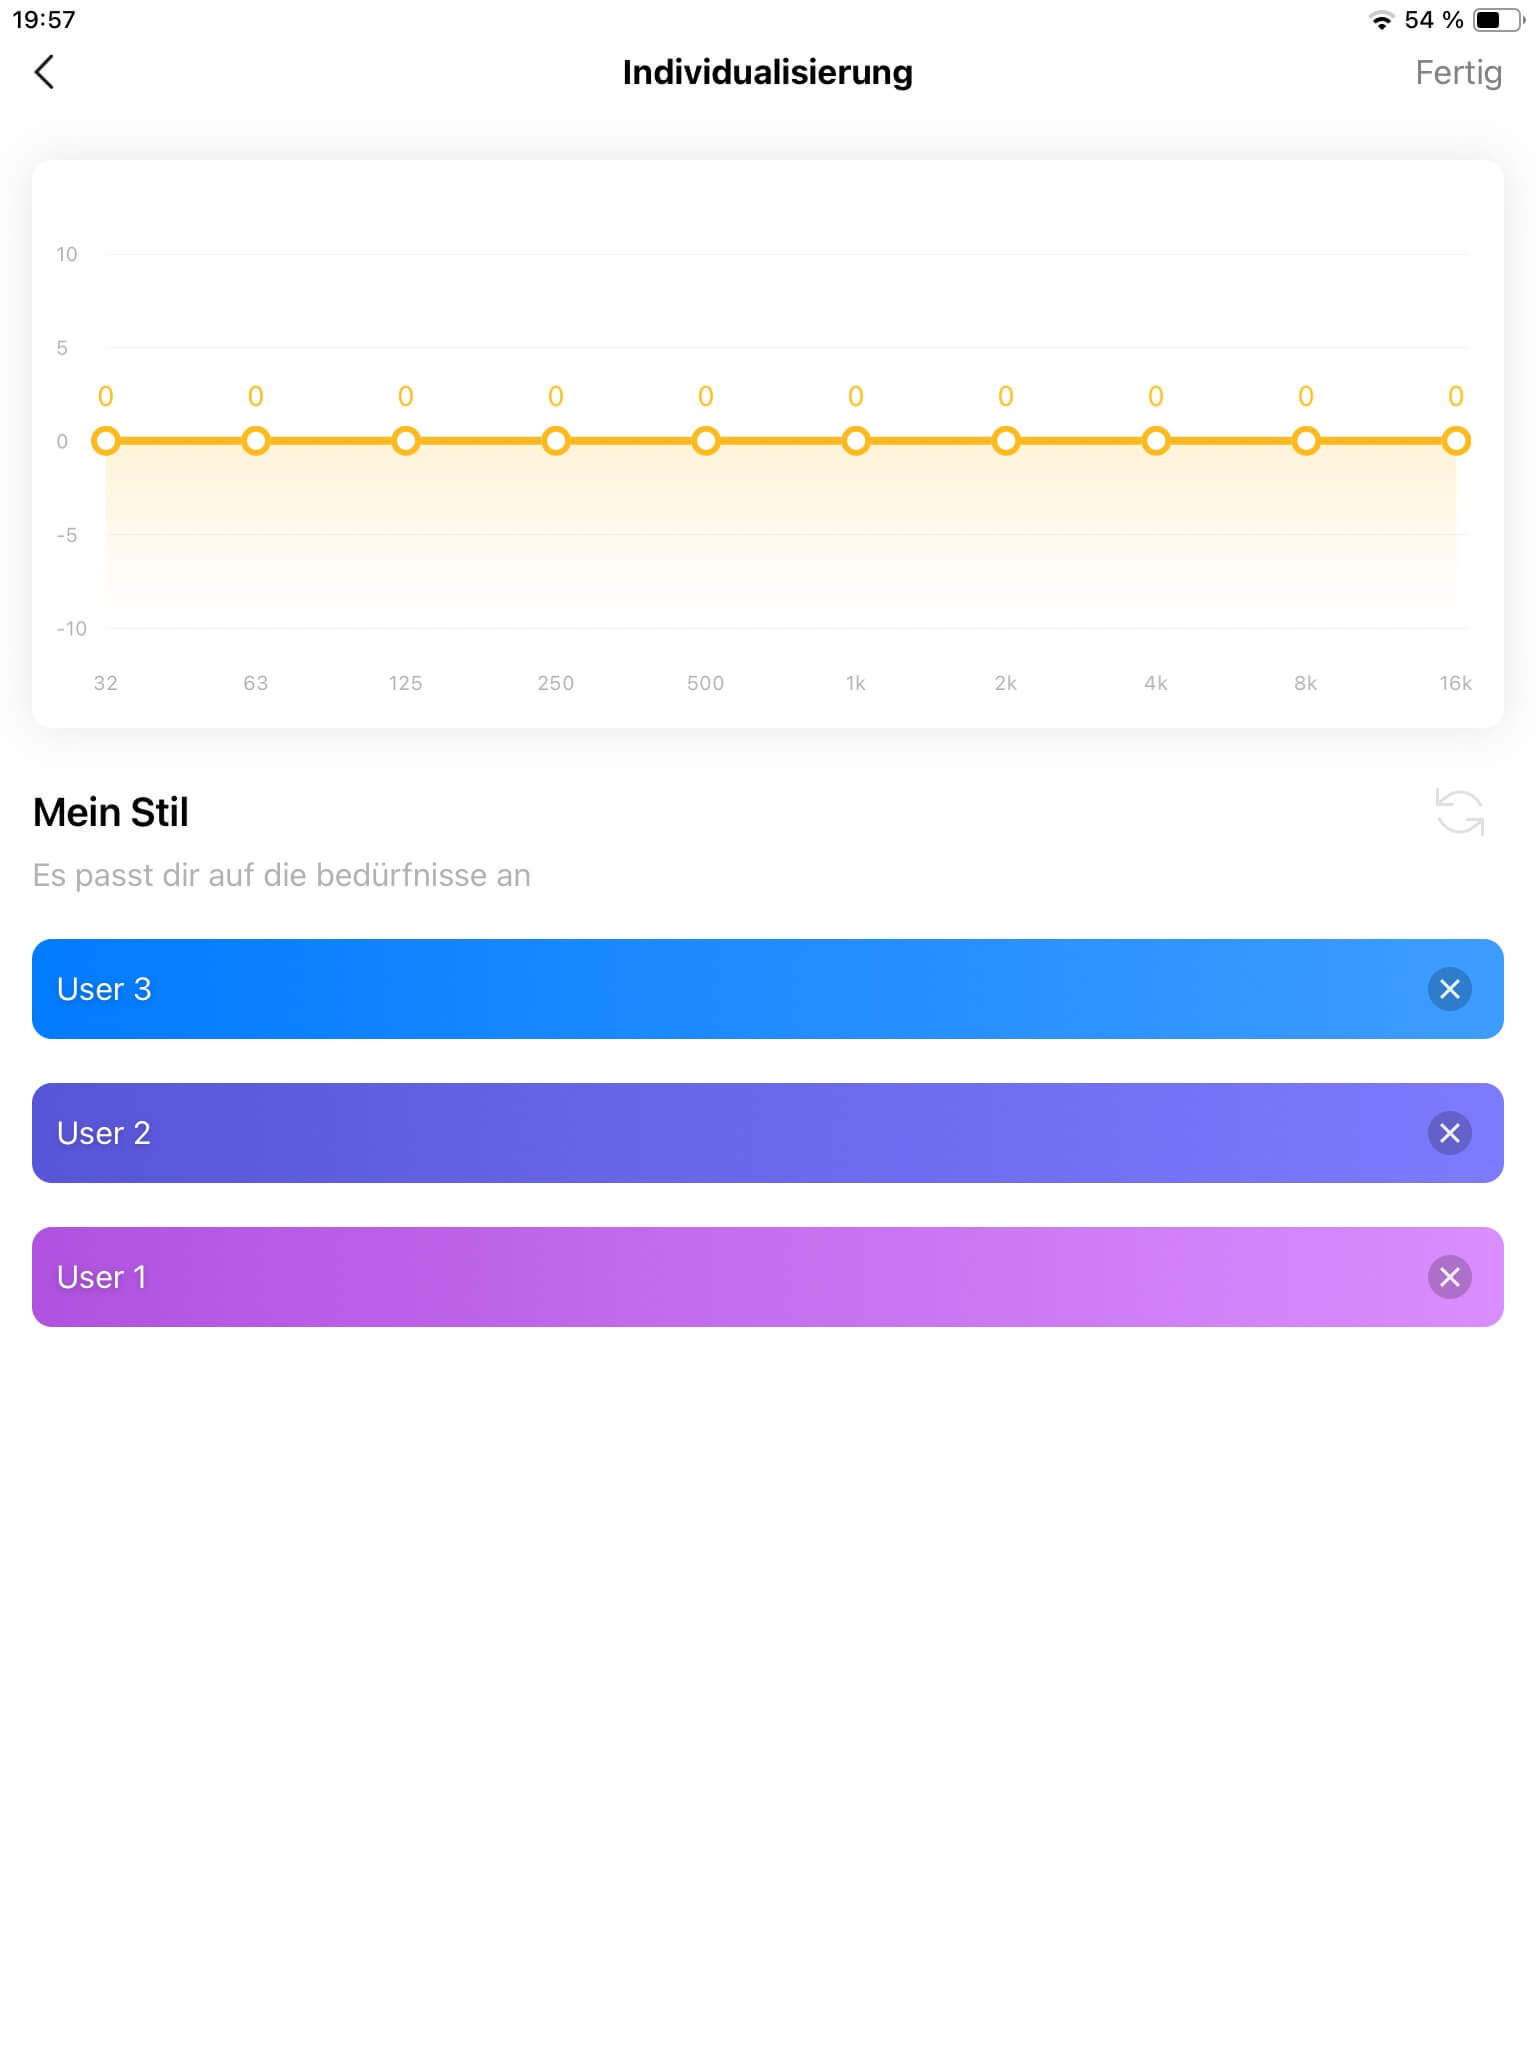Delete the User 1 preset
This screenshot has height=2048, width=1536.
click(1449, 1277)
